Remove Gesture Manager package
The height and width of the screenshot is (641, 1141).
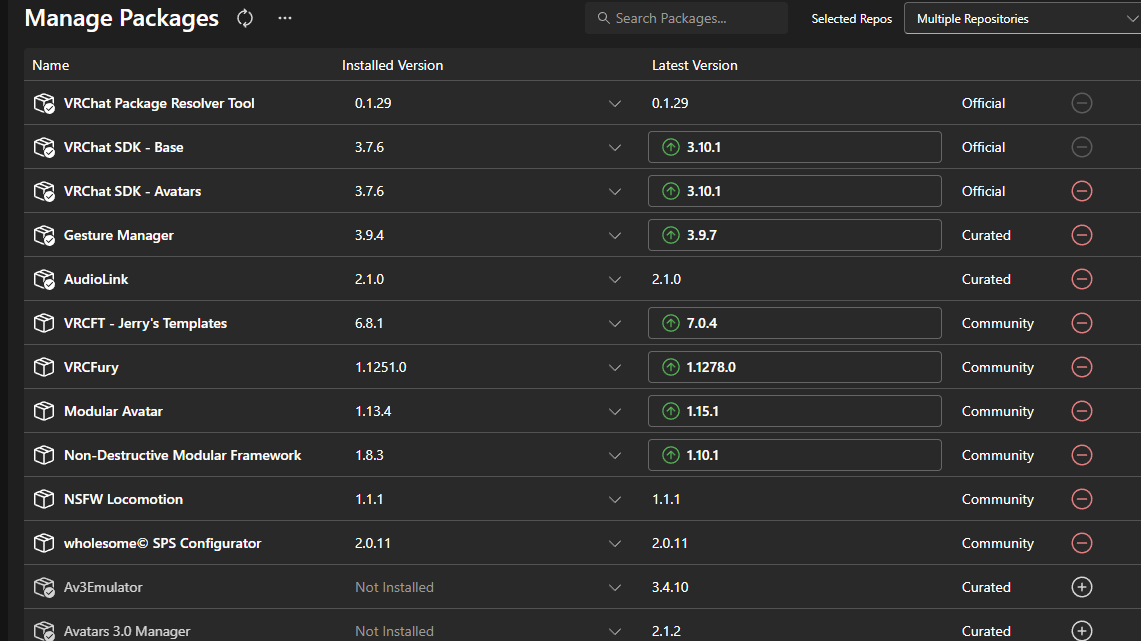(1082, 235)
